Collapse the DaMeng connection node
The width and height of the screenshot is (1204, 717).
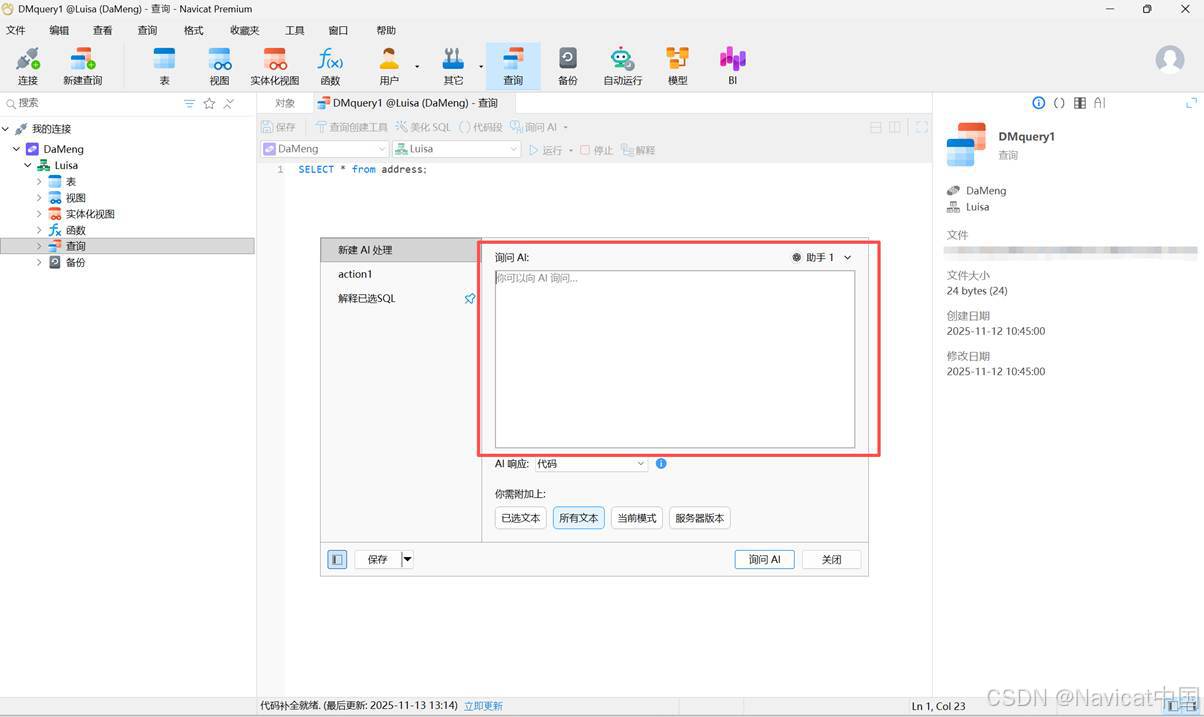17,149
